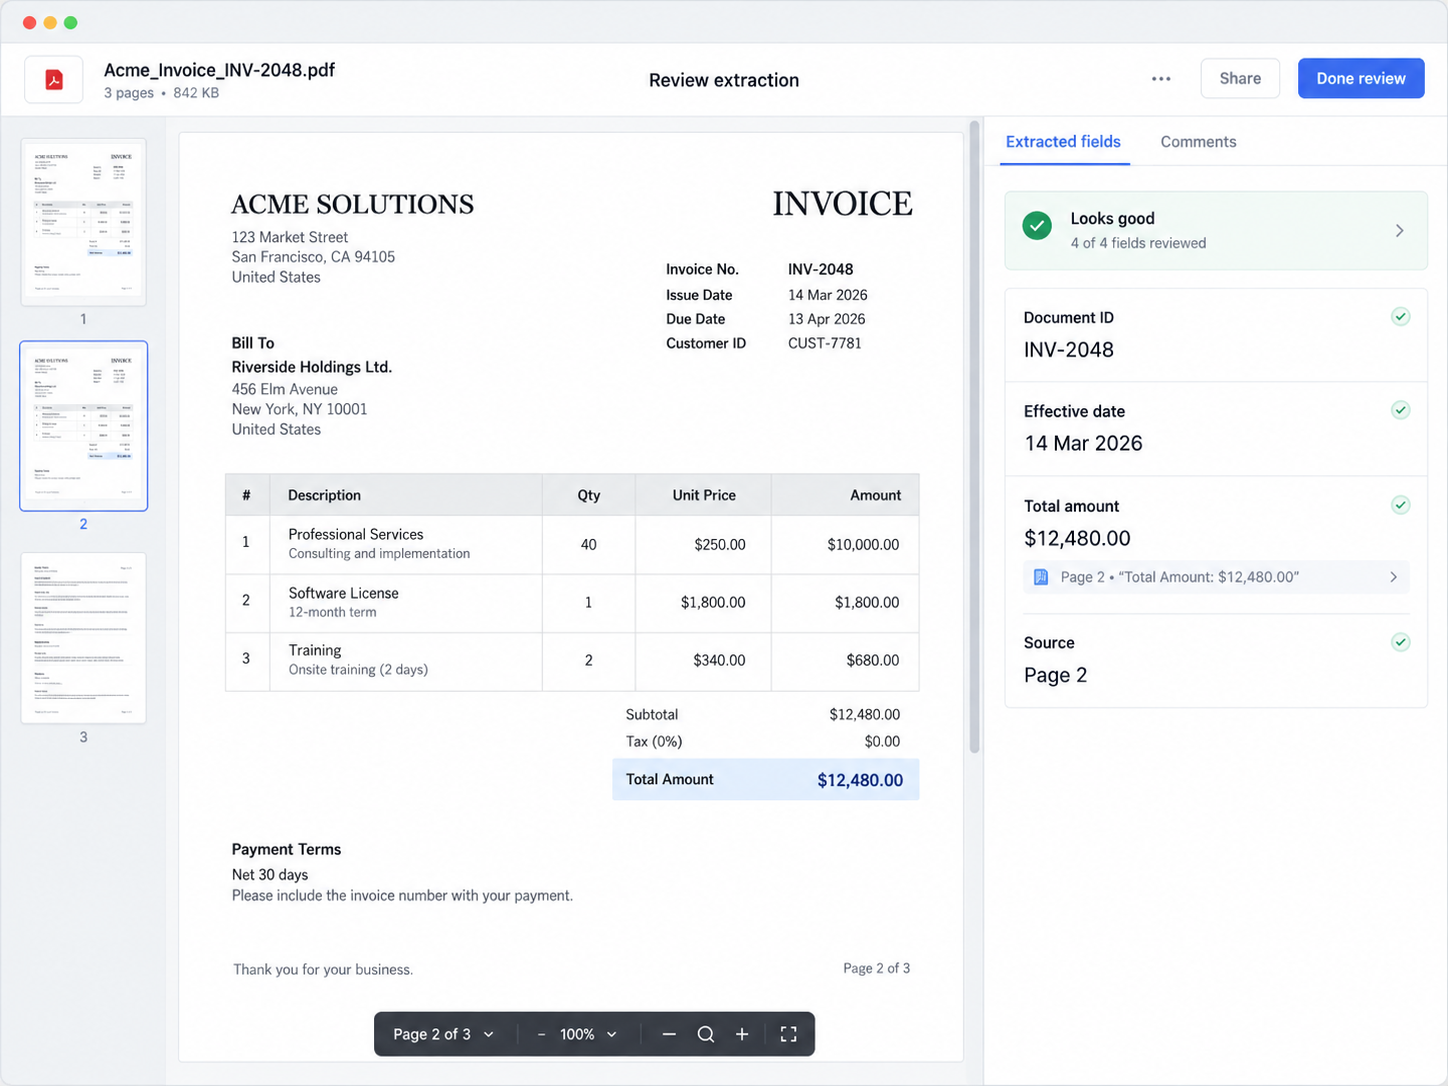Open the Page 2 of 3 dropdown
Screen dimensions: 1448x1086
(x=444, y=1034)
